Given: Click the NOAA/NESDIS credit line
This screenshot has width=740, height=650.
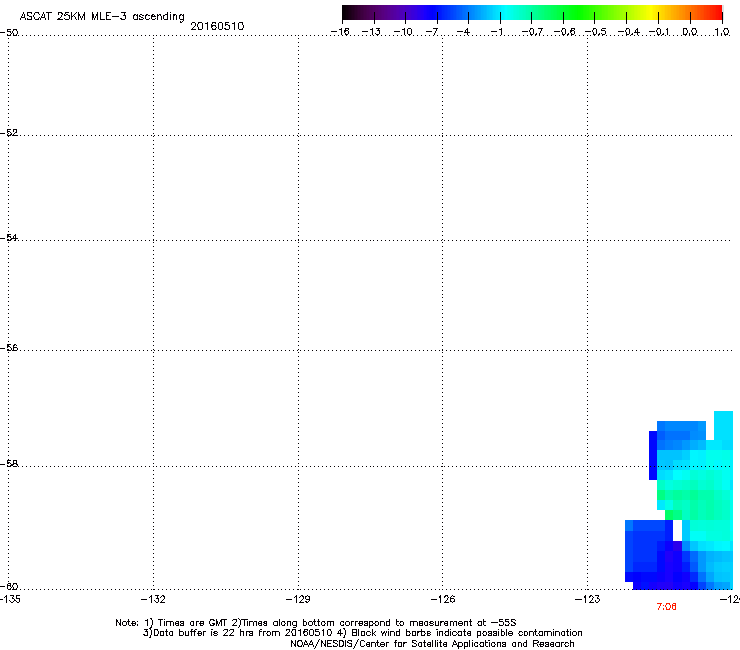Looking at the screenshot, I should tap(432, 644).
